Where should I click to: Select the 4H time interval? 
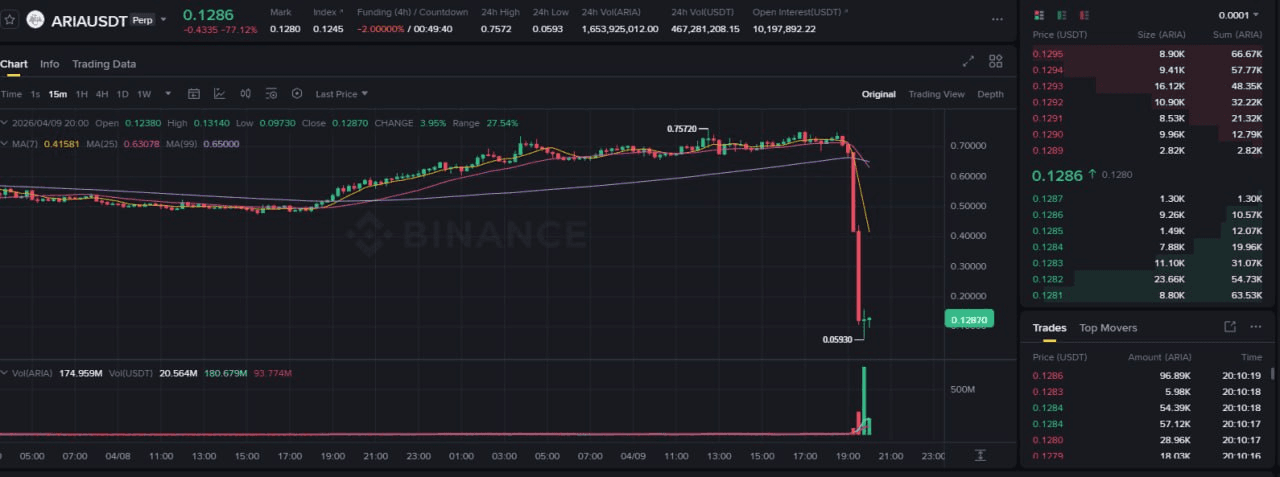coord(101,94)
